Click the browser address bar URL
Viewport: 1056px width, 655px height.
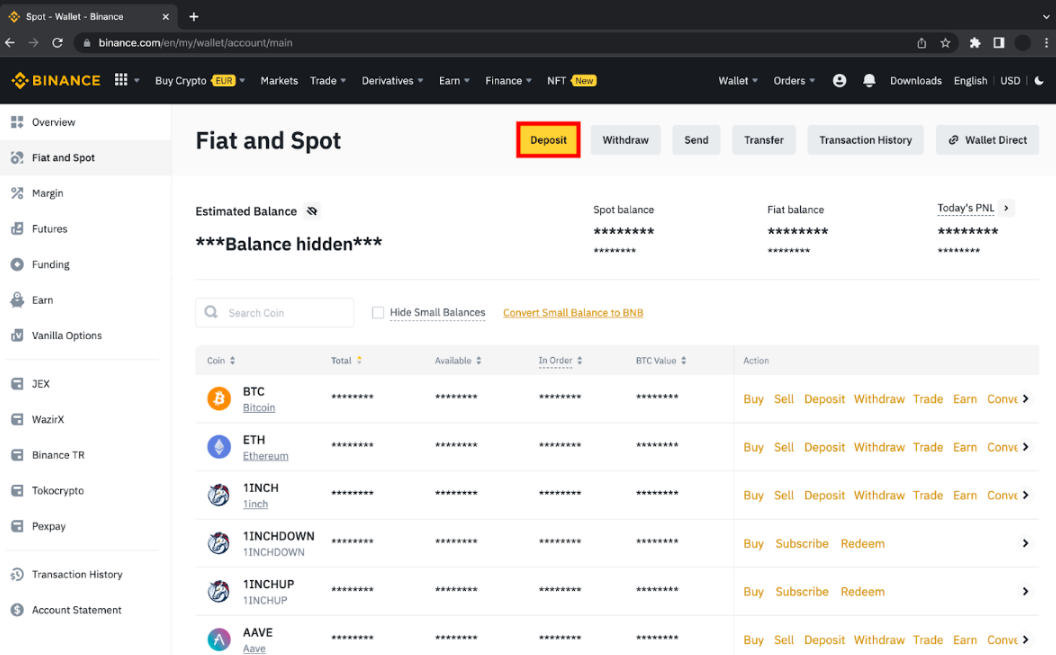(x=195, y=43)
